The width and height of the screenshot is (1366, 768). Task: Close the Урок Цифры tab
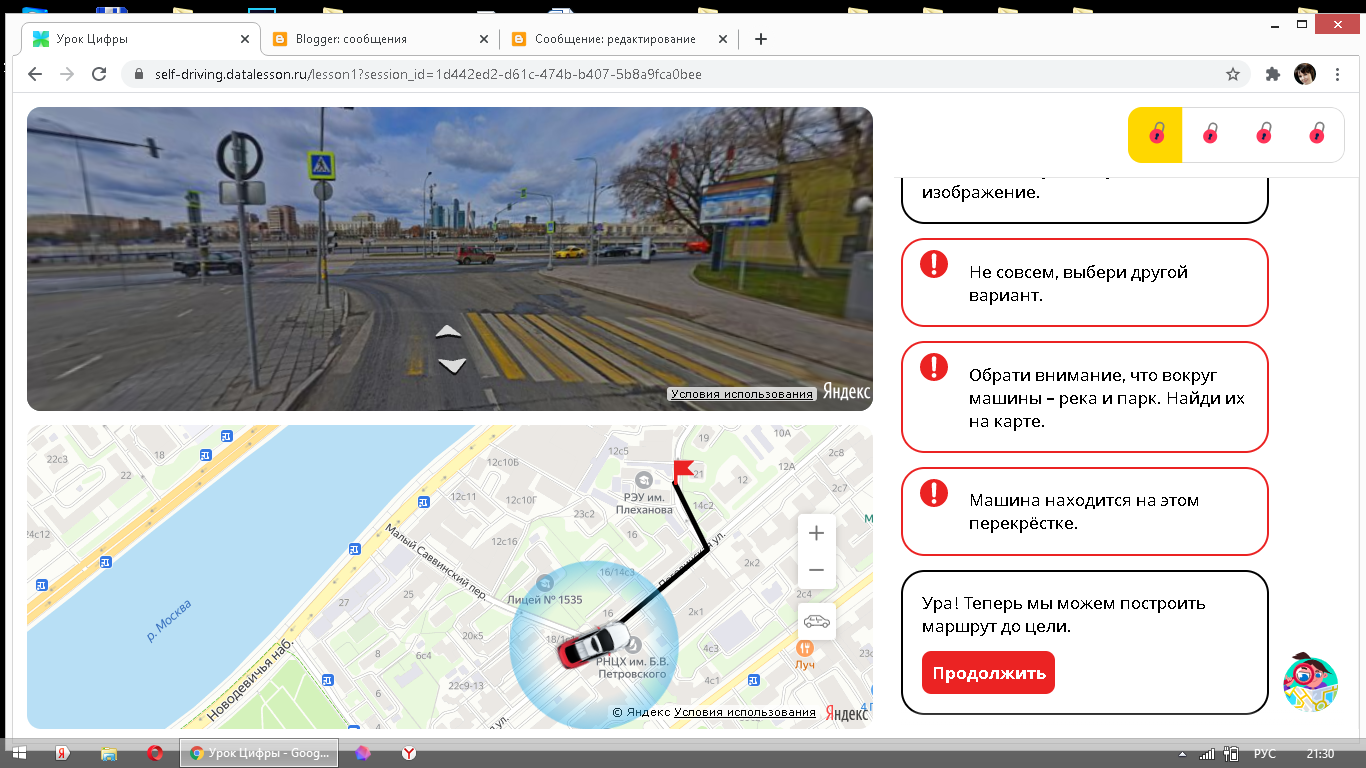tap(245, 39)
